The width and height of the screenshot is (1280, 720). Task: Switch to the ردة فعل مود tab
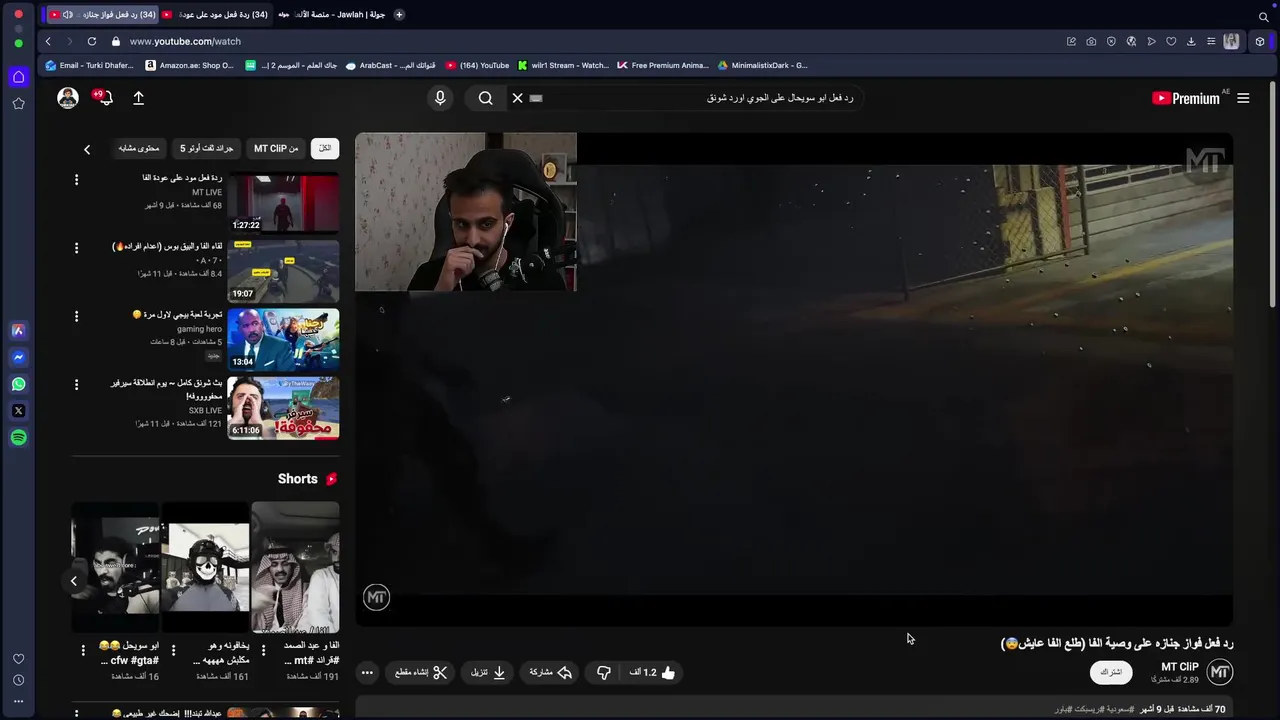pyautogui.click(x=214, y=15)
